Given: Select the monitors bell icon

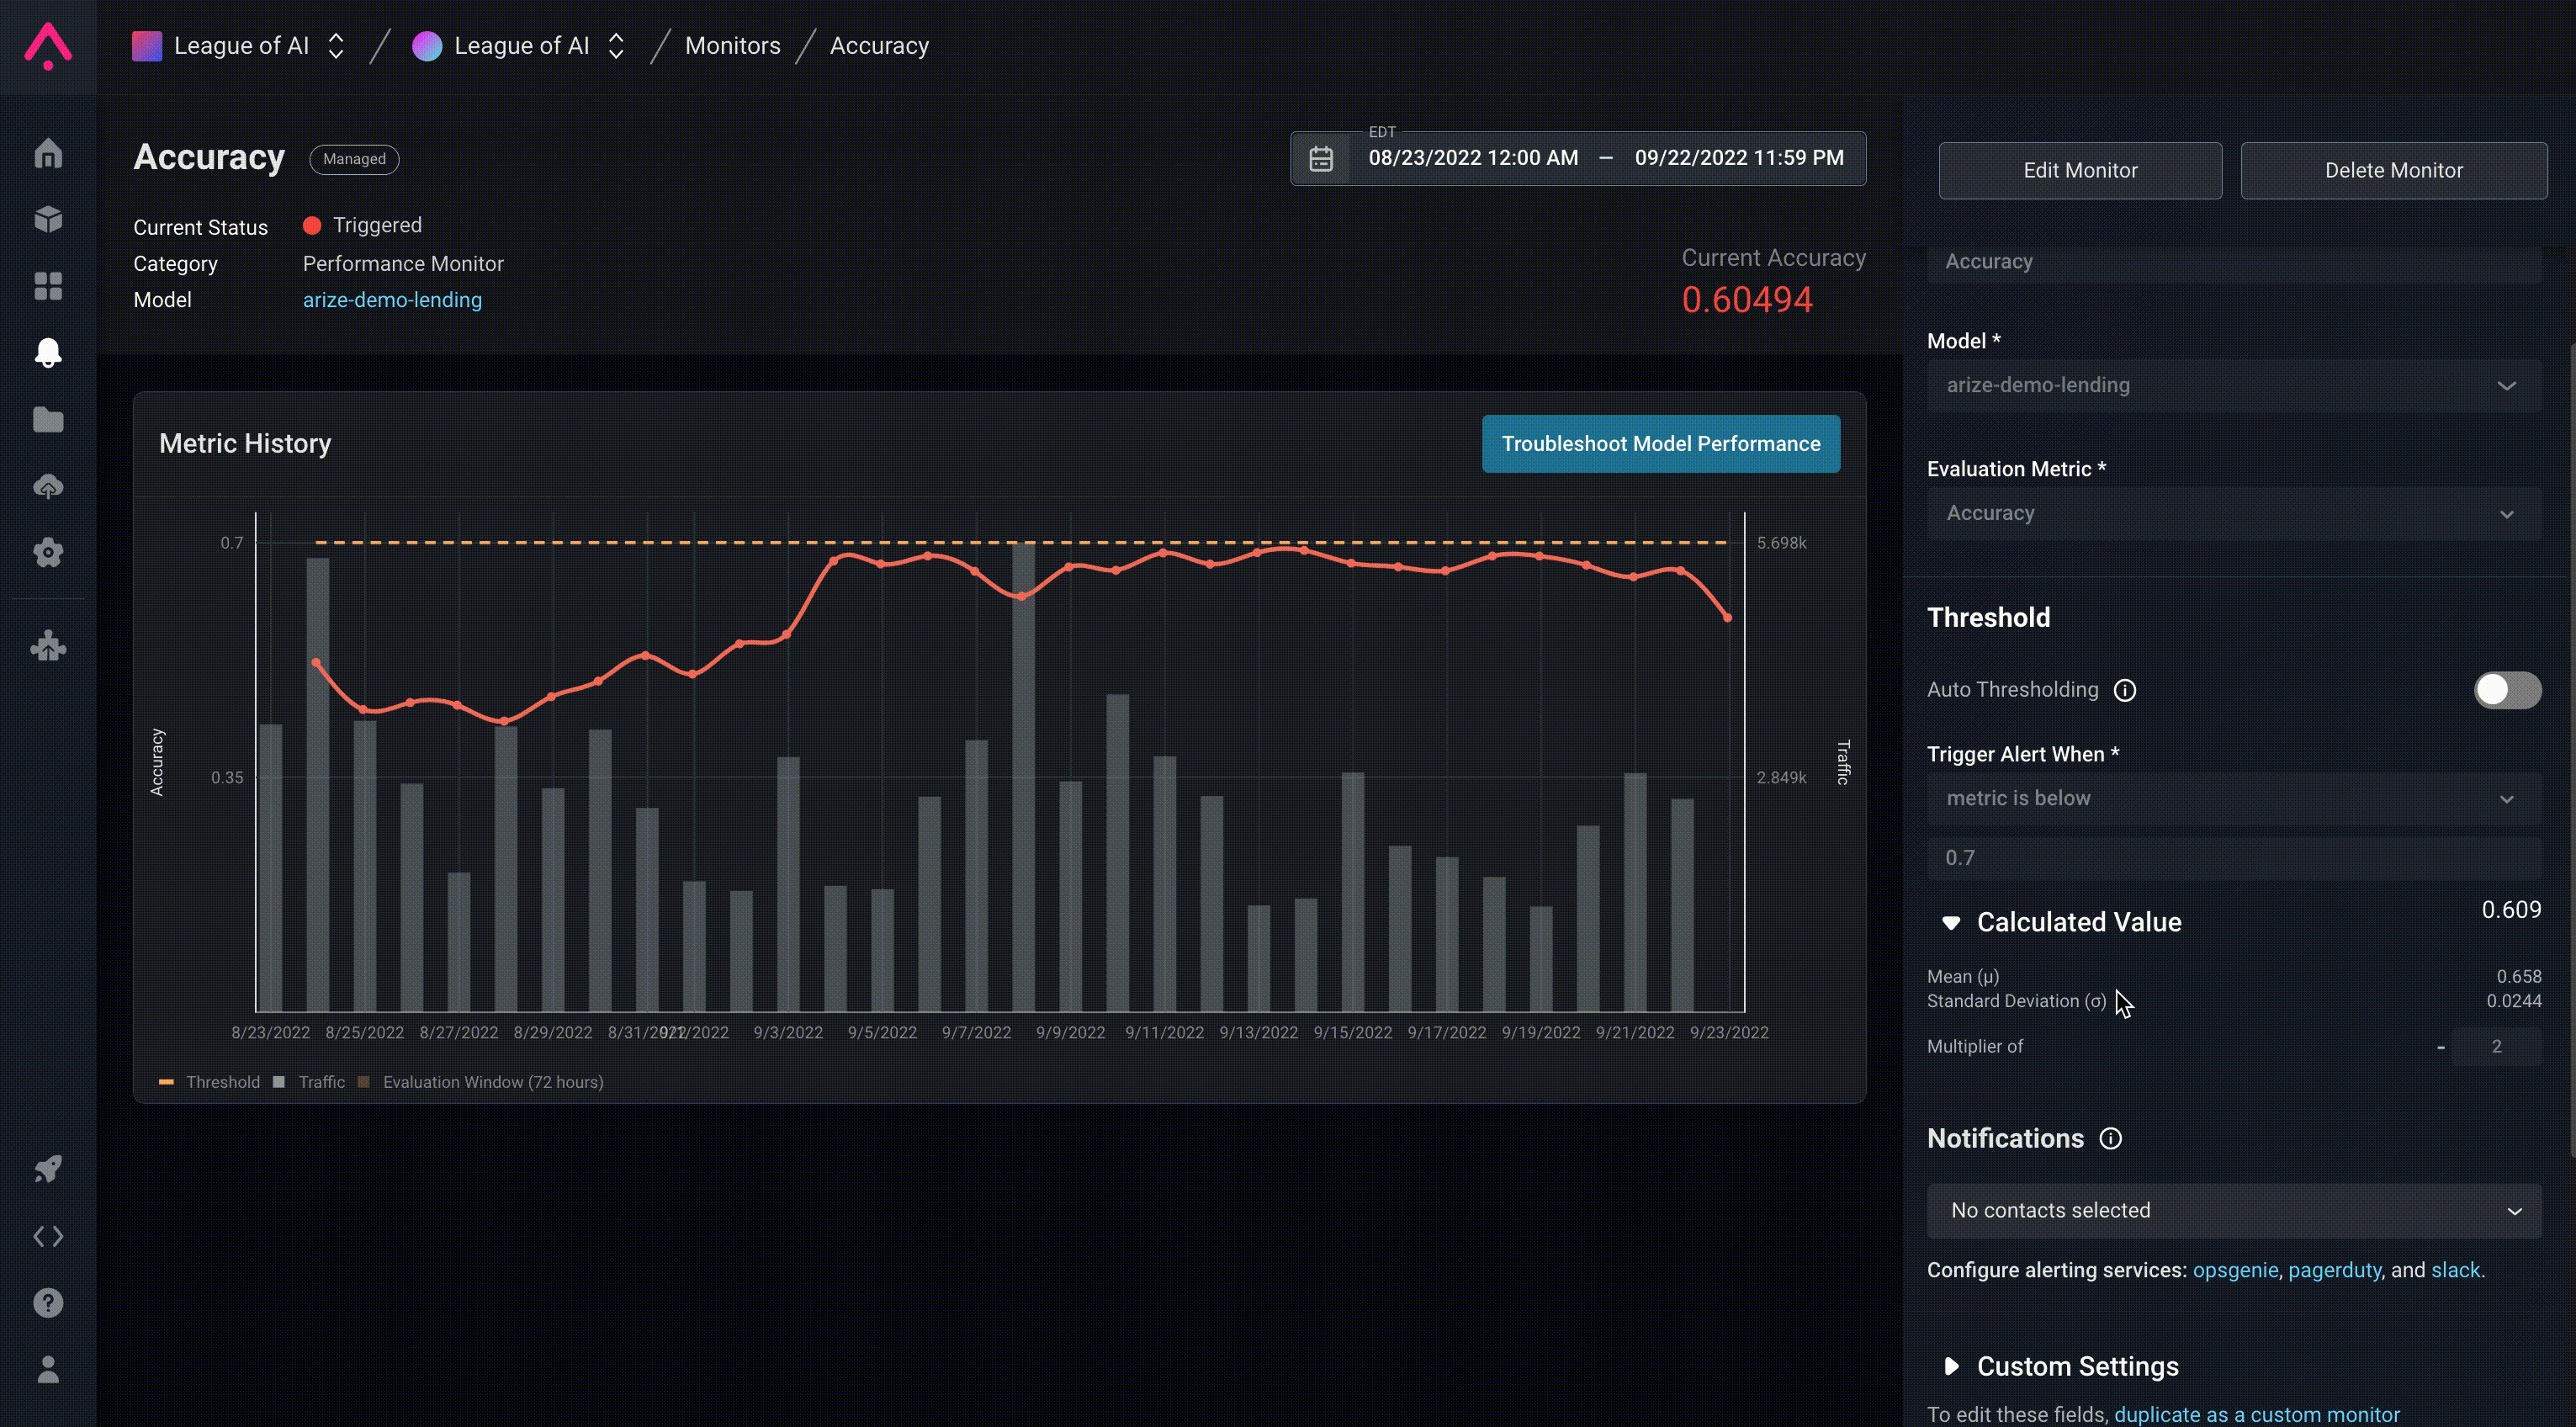Looking at the screenshot, I should [48, 352].
